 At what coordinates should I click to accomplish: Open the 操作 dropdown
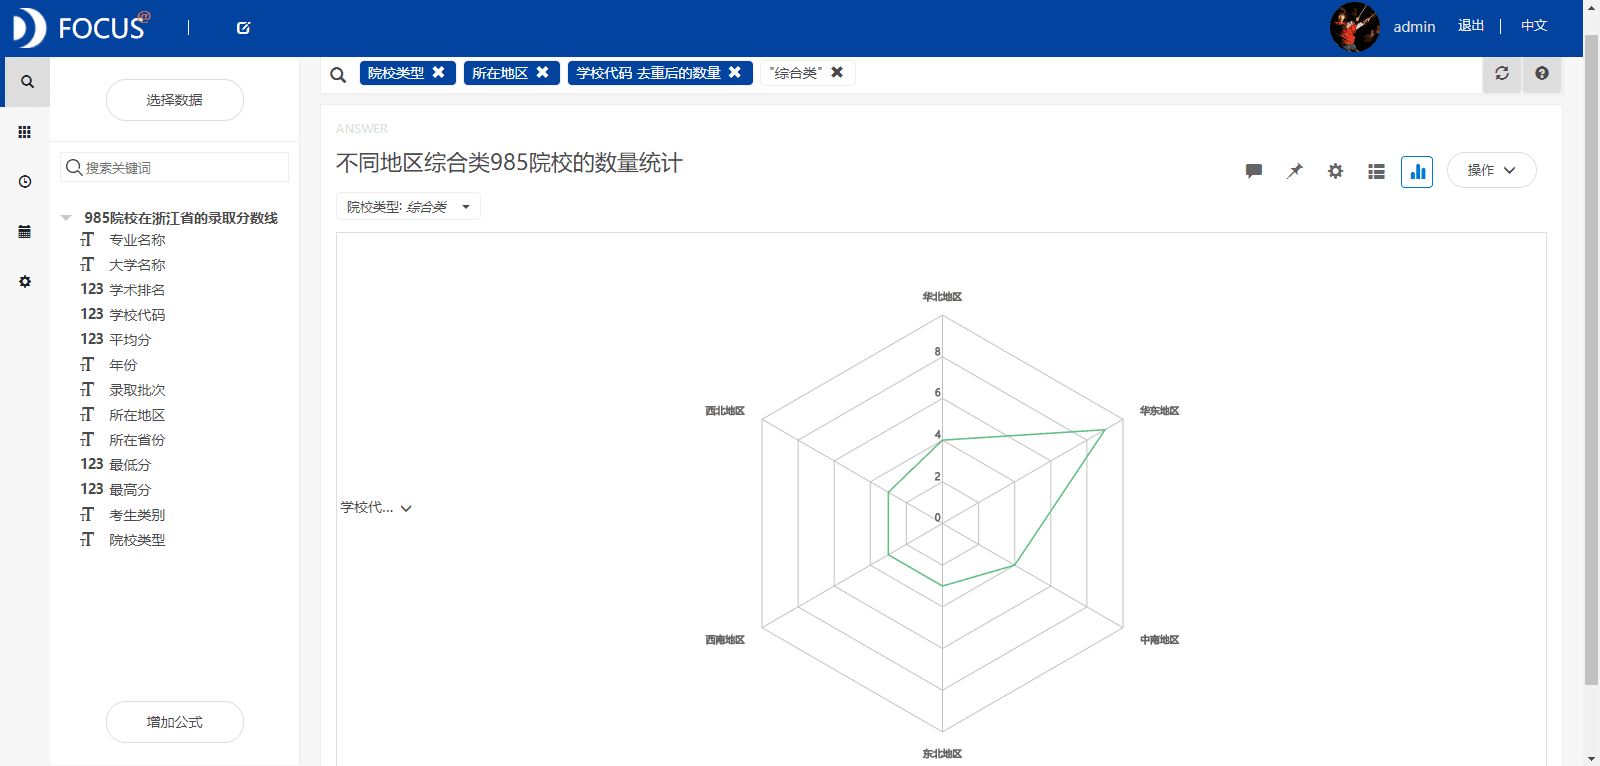point(1492,170)
